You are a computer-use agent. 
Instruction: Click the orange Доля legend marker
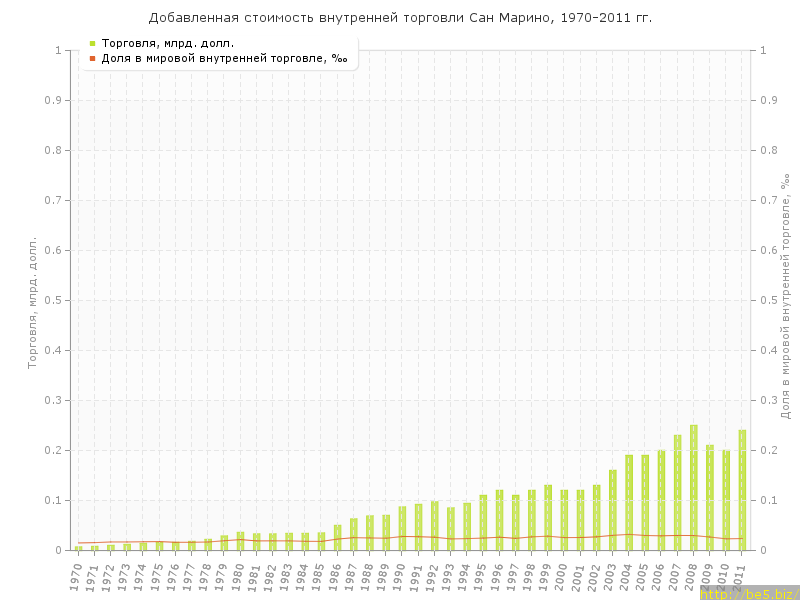pos(92,58)
